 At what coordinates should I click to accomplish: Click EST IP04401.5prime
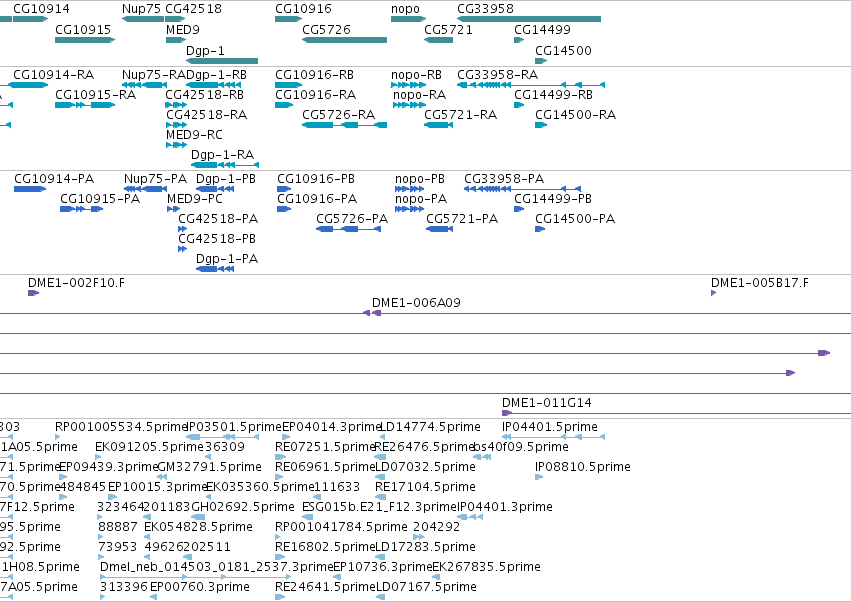coord(550,427)
